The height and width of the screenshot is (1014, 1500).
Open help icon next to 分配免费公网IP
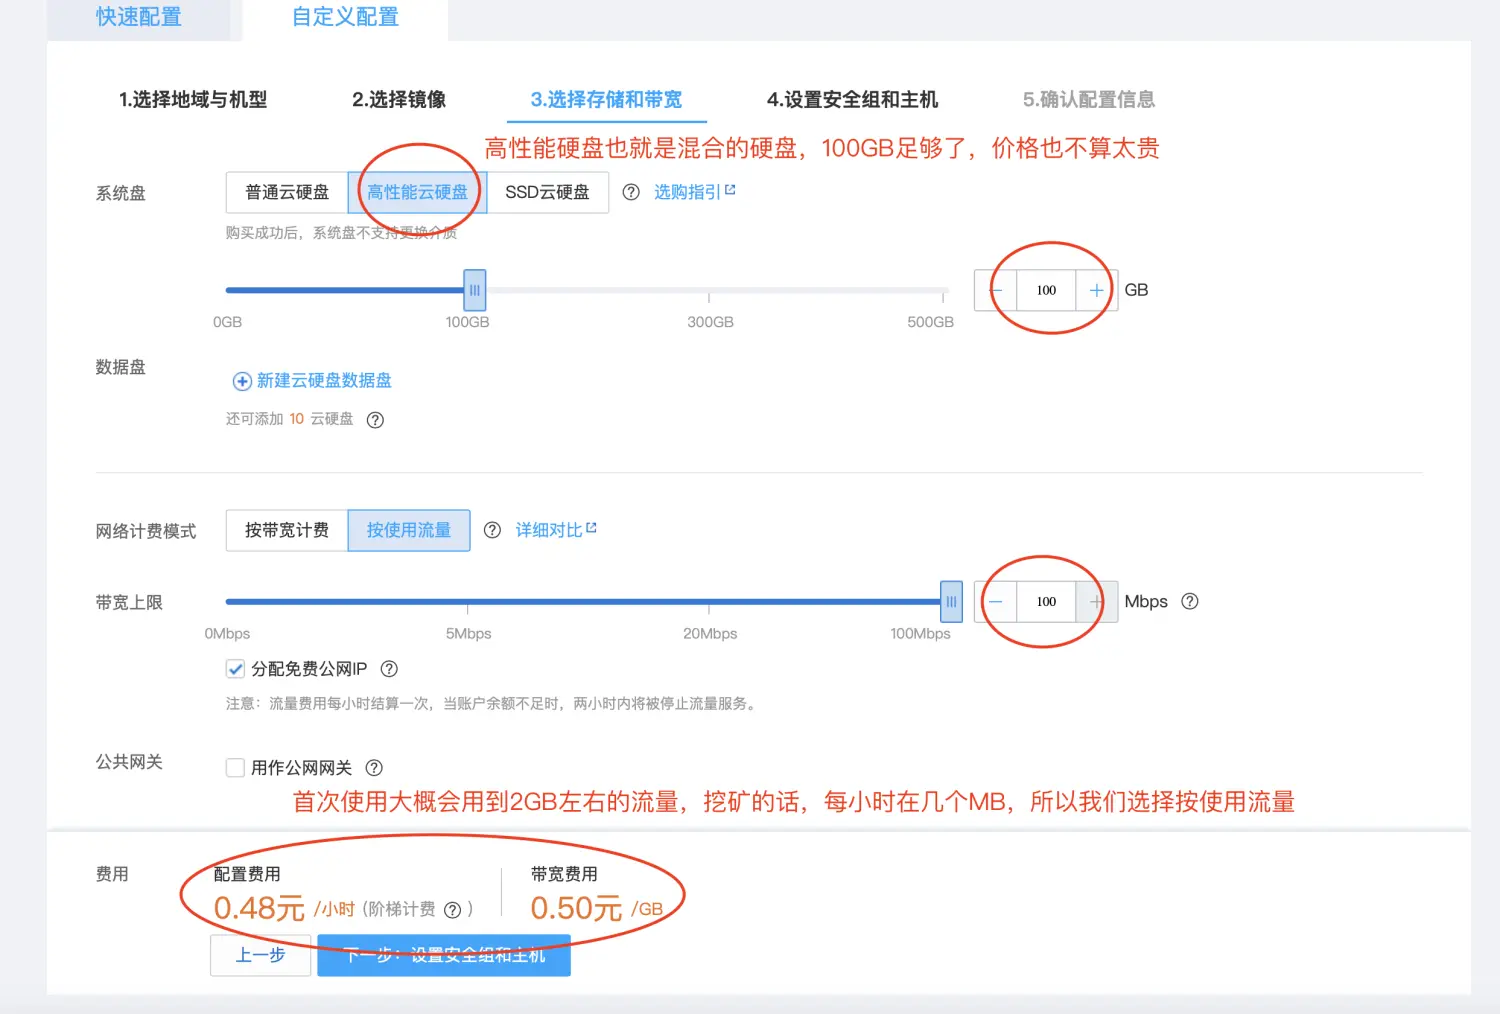point(389,669)
